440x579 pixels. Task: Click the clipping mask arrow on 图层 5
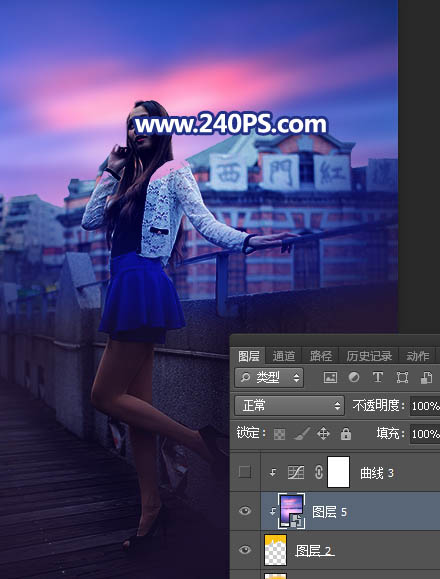(273, 512)
